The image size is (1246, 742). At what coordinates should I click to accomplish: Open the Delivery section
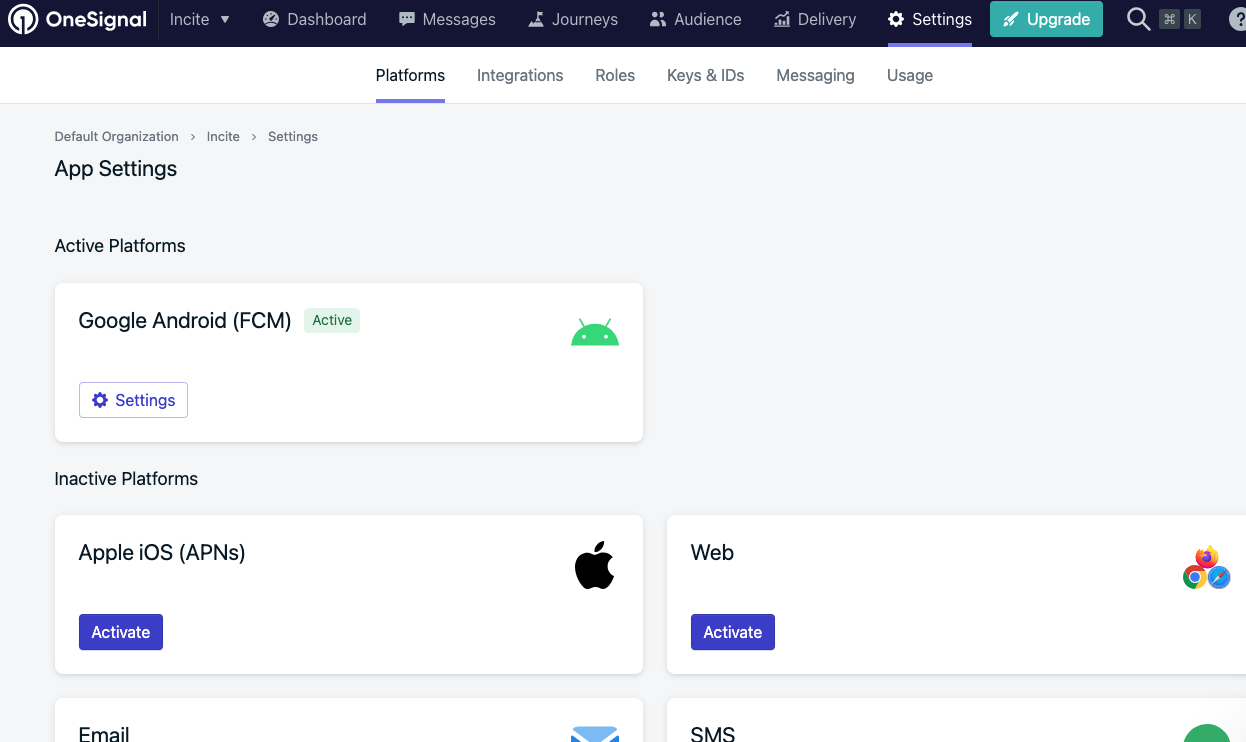[x=814, y=19]
